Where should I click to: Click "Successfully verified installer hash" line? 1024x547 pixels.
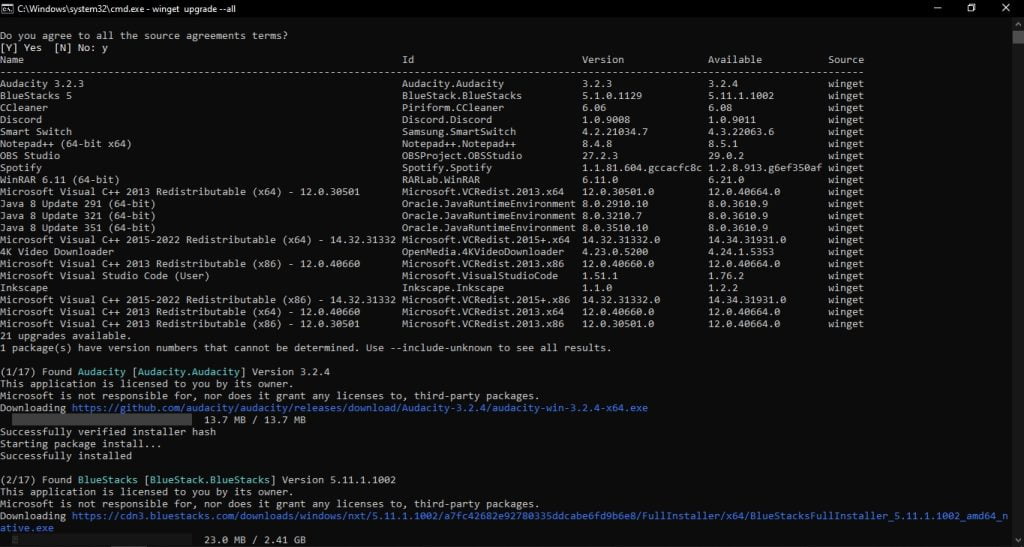108,431
